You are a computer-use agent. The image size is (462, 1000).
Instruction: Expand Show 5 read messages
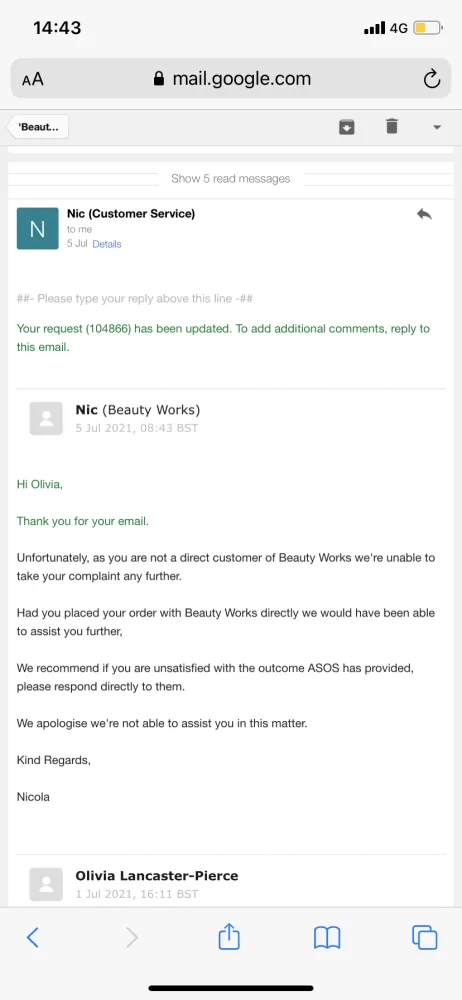230,179
